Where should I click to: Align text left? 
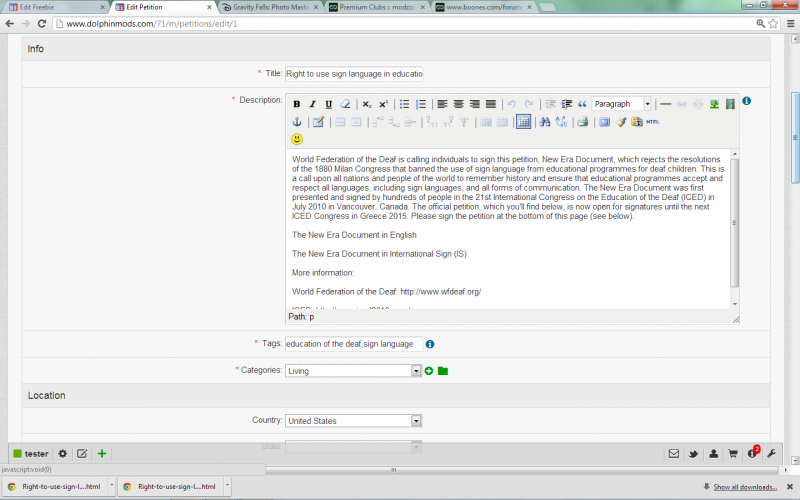point(442,104)
